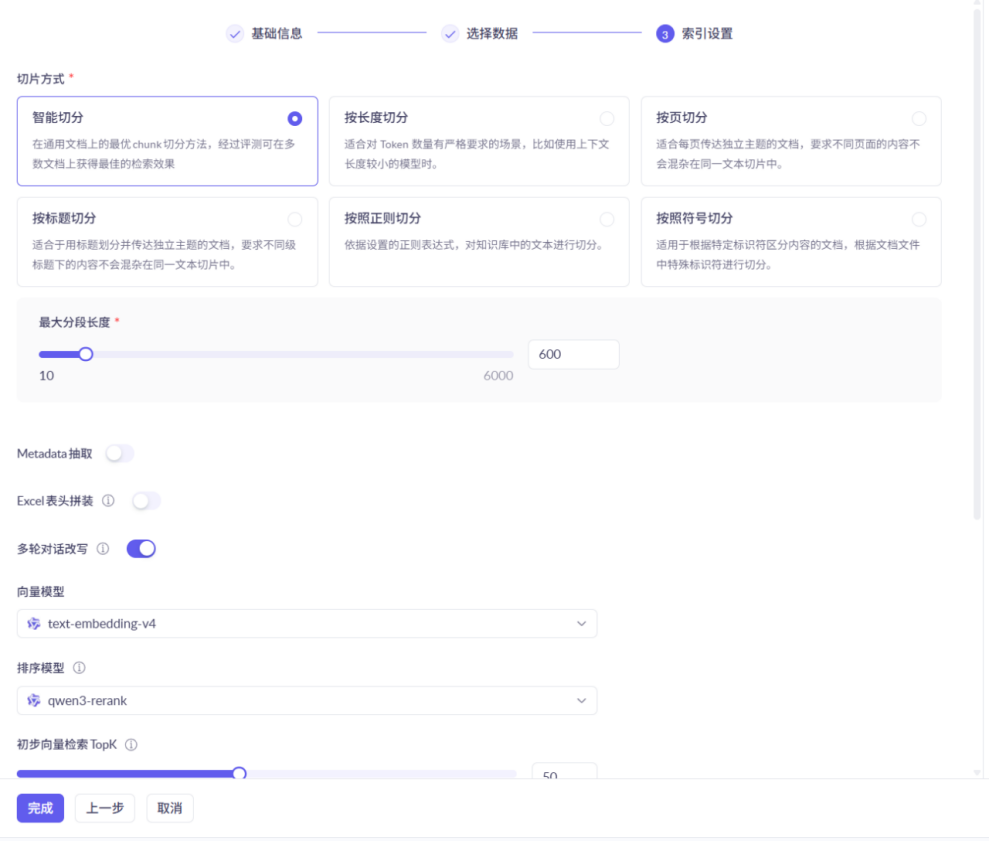
Task: Click the qwen3-rerank model logo icon
Action: [34, 700]
